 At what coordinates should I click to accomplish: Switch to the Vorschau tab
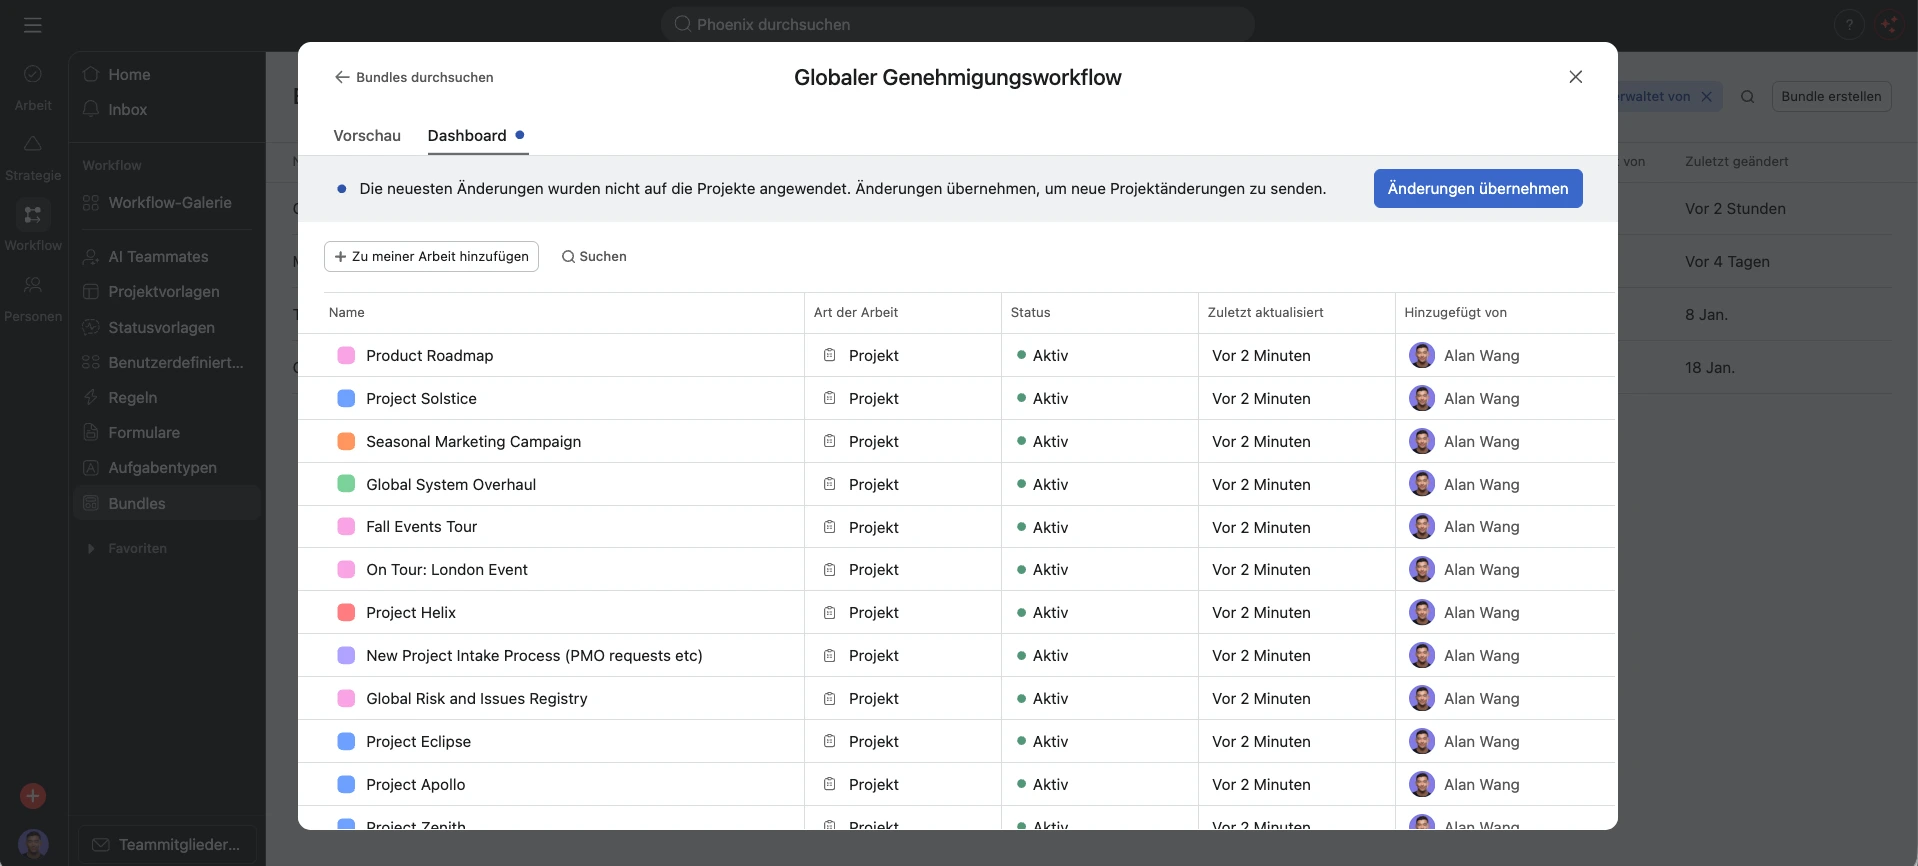367,136
